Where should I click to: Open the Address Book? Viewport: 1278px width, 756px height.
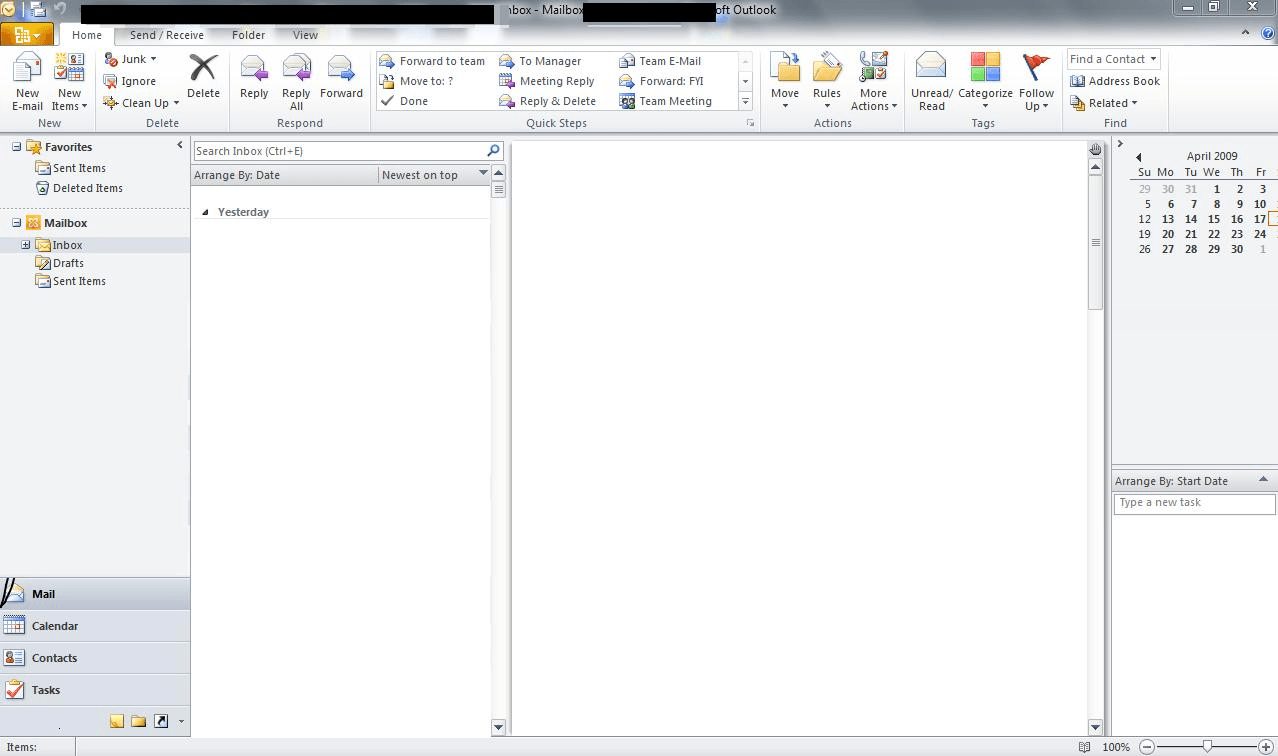coord(1114,81)
